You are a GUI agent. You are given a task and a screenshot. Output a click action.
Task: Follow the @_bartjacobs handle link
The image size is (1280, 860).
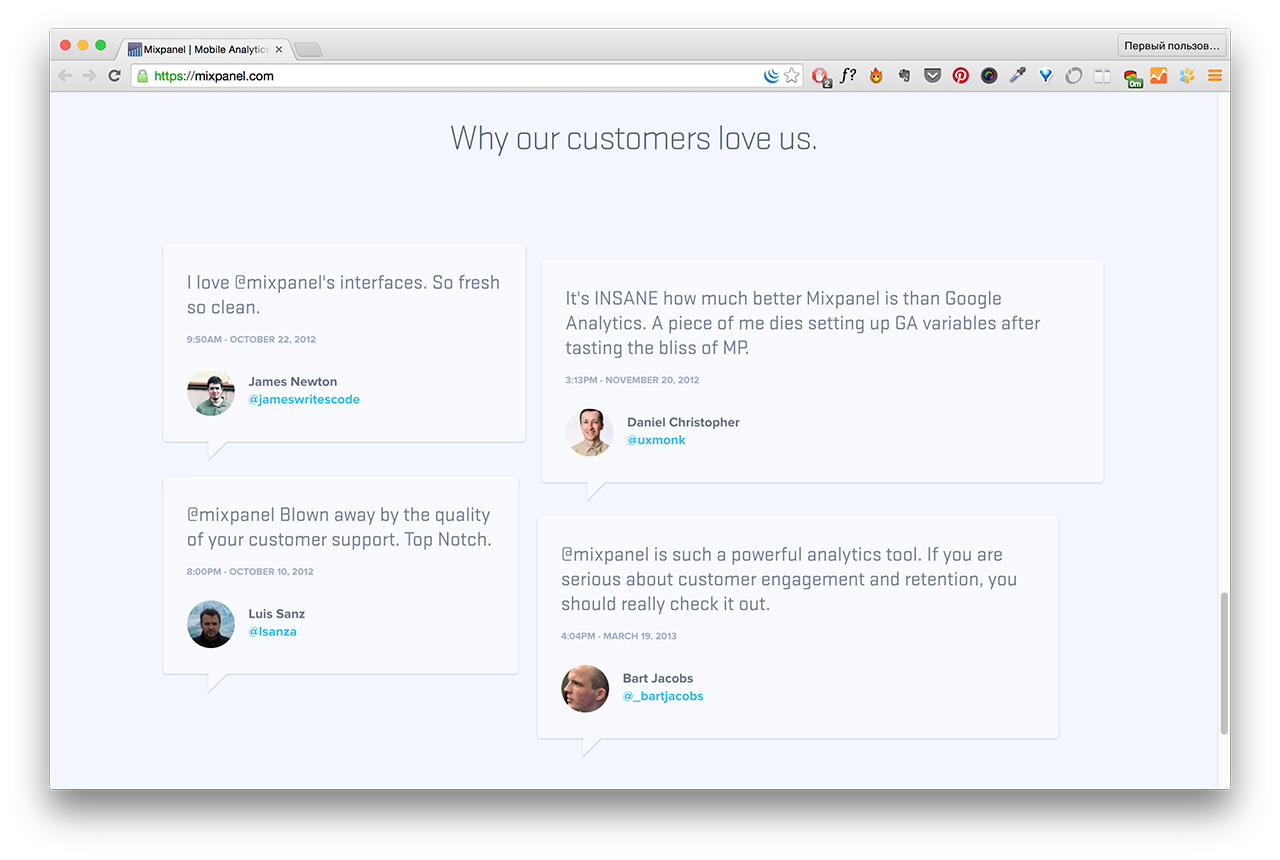663,696
